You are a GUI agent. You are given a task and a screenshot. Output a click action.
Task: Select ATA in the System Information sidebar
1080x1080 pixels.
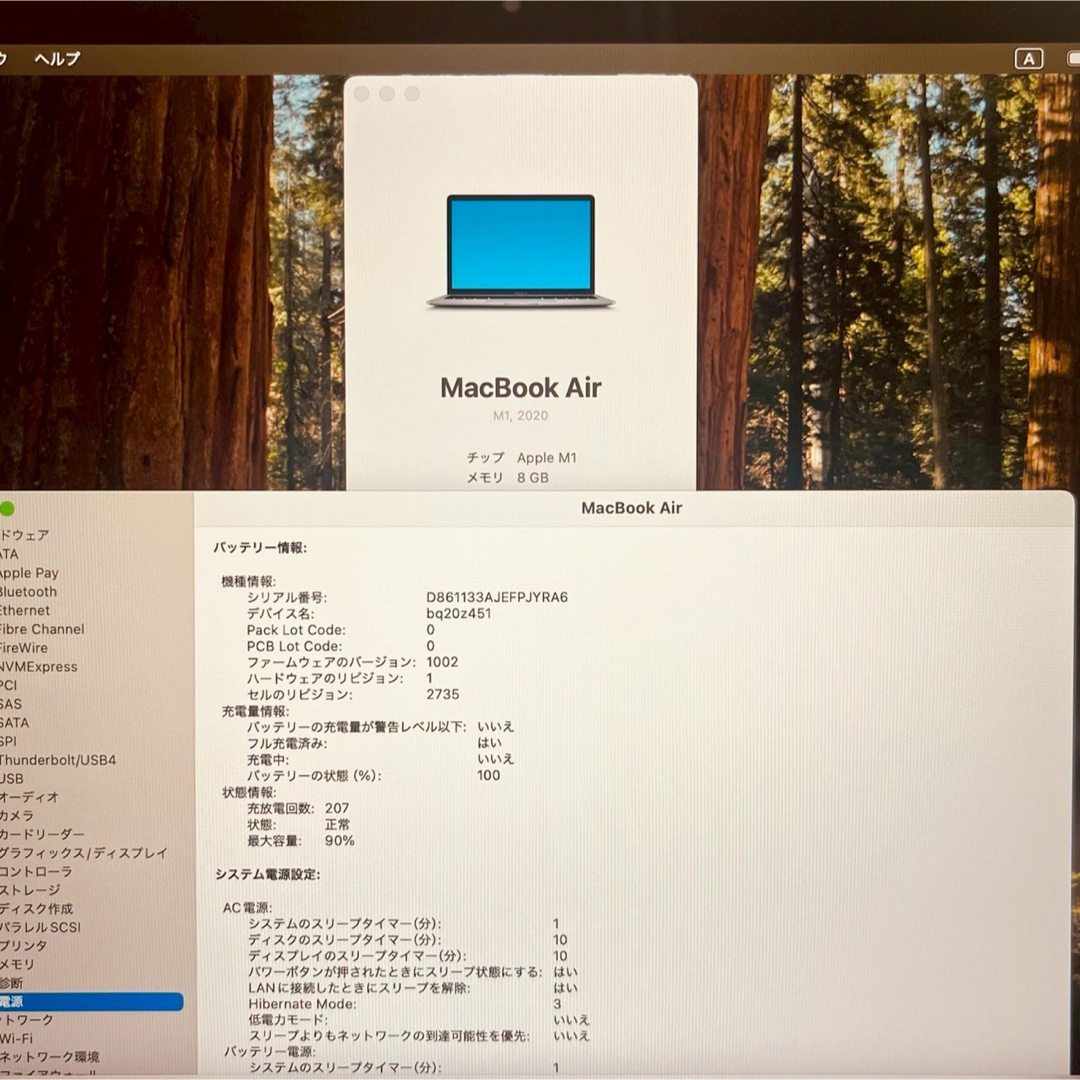coord(10,554)
